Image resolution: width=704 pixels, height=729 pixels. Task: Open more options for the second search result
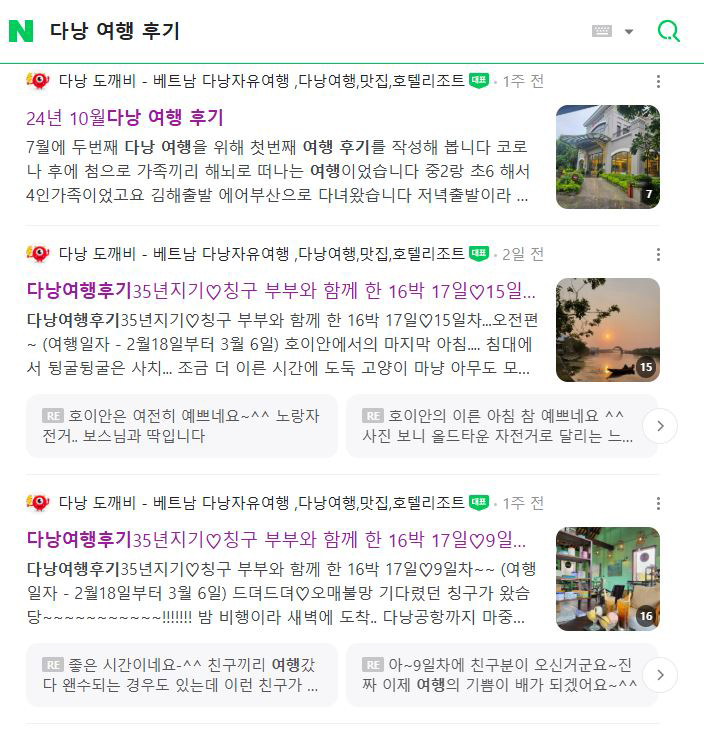pos(658,254)
